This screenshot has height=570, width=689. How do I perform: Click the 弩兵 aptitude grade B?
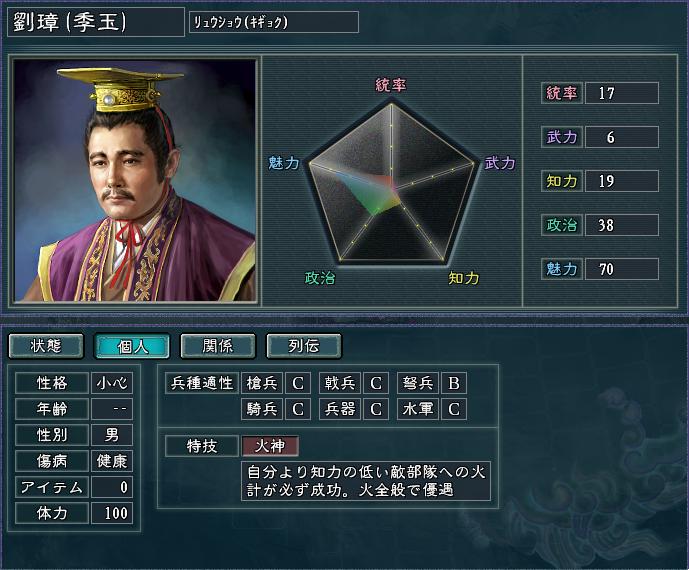(454, 383)
